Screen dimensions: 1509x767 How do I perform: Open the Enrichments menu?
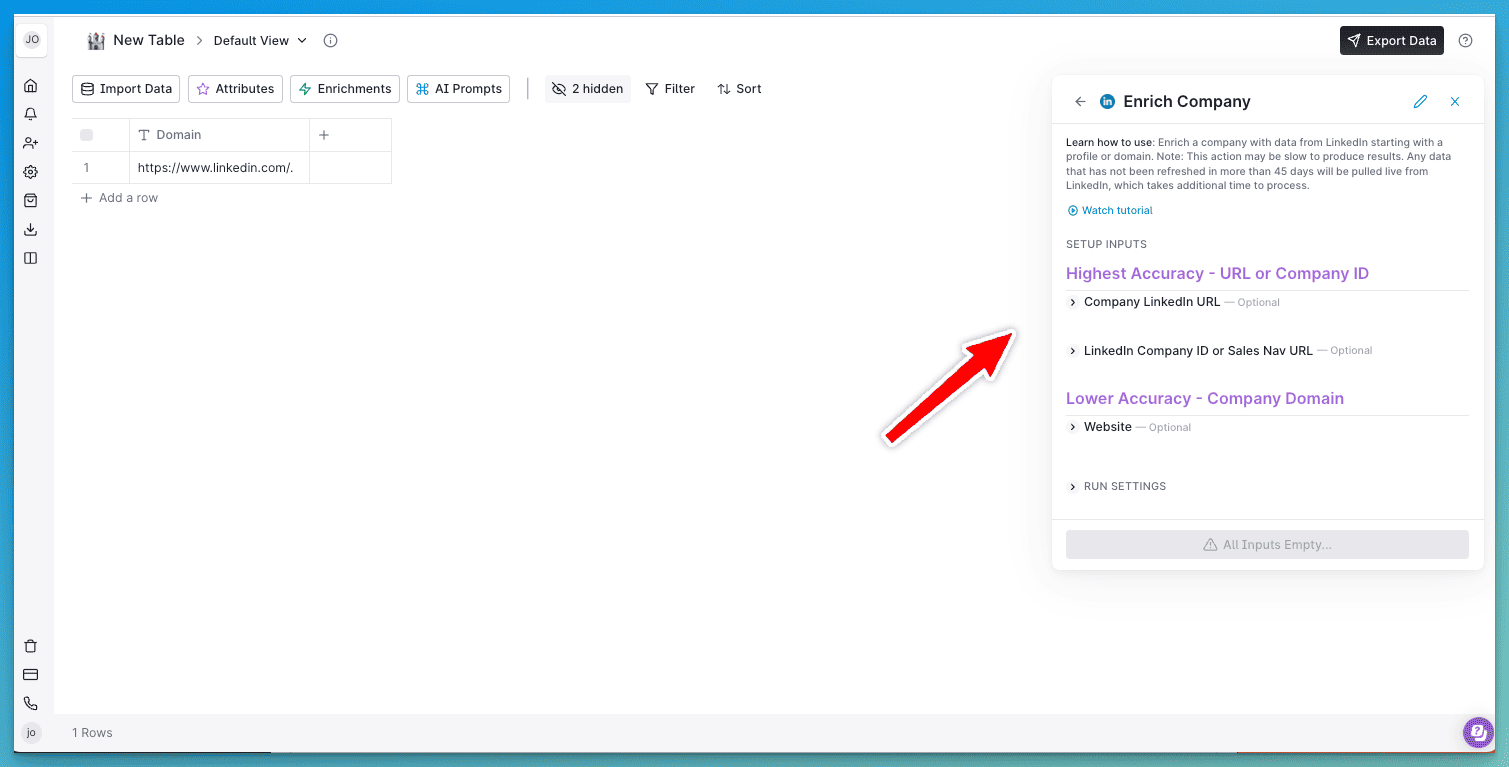click(x=345, y=89)
